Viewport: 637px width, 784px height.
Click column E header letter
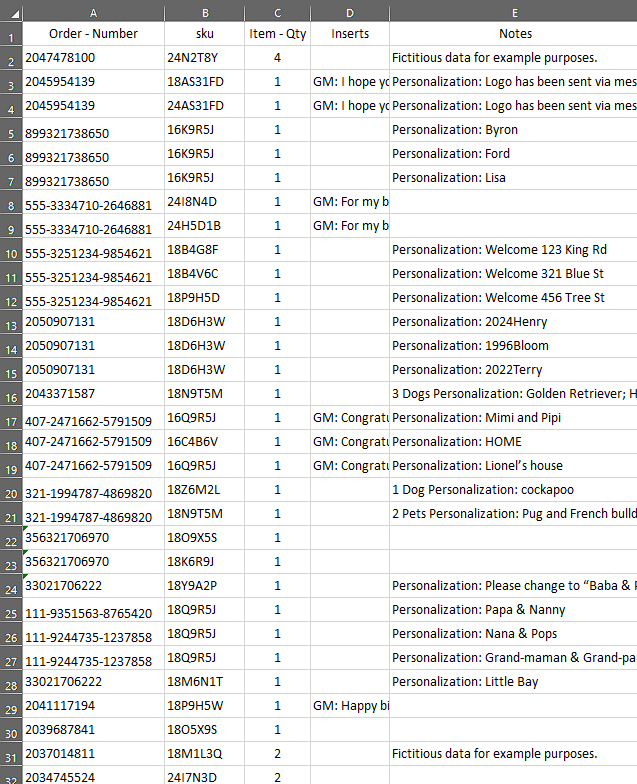[x=513, y=11]
